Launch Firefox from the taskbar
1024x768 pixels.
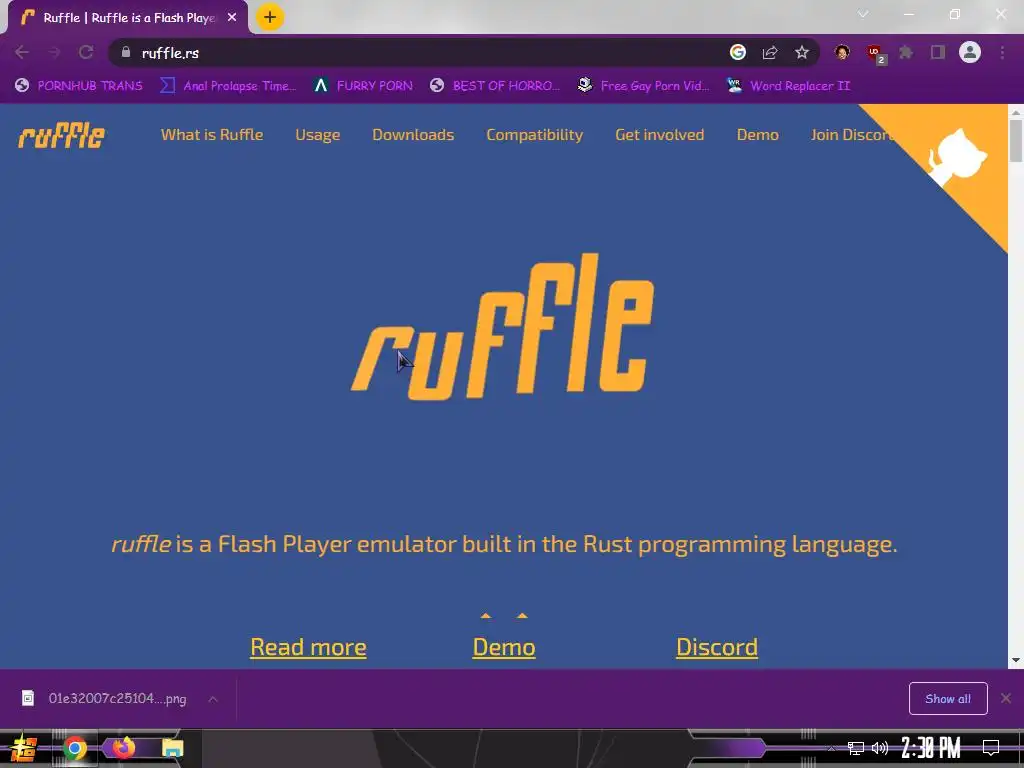tap(123, 748)
